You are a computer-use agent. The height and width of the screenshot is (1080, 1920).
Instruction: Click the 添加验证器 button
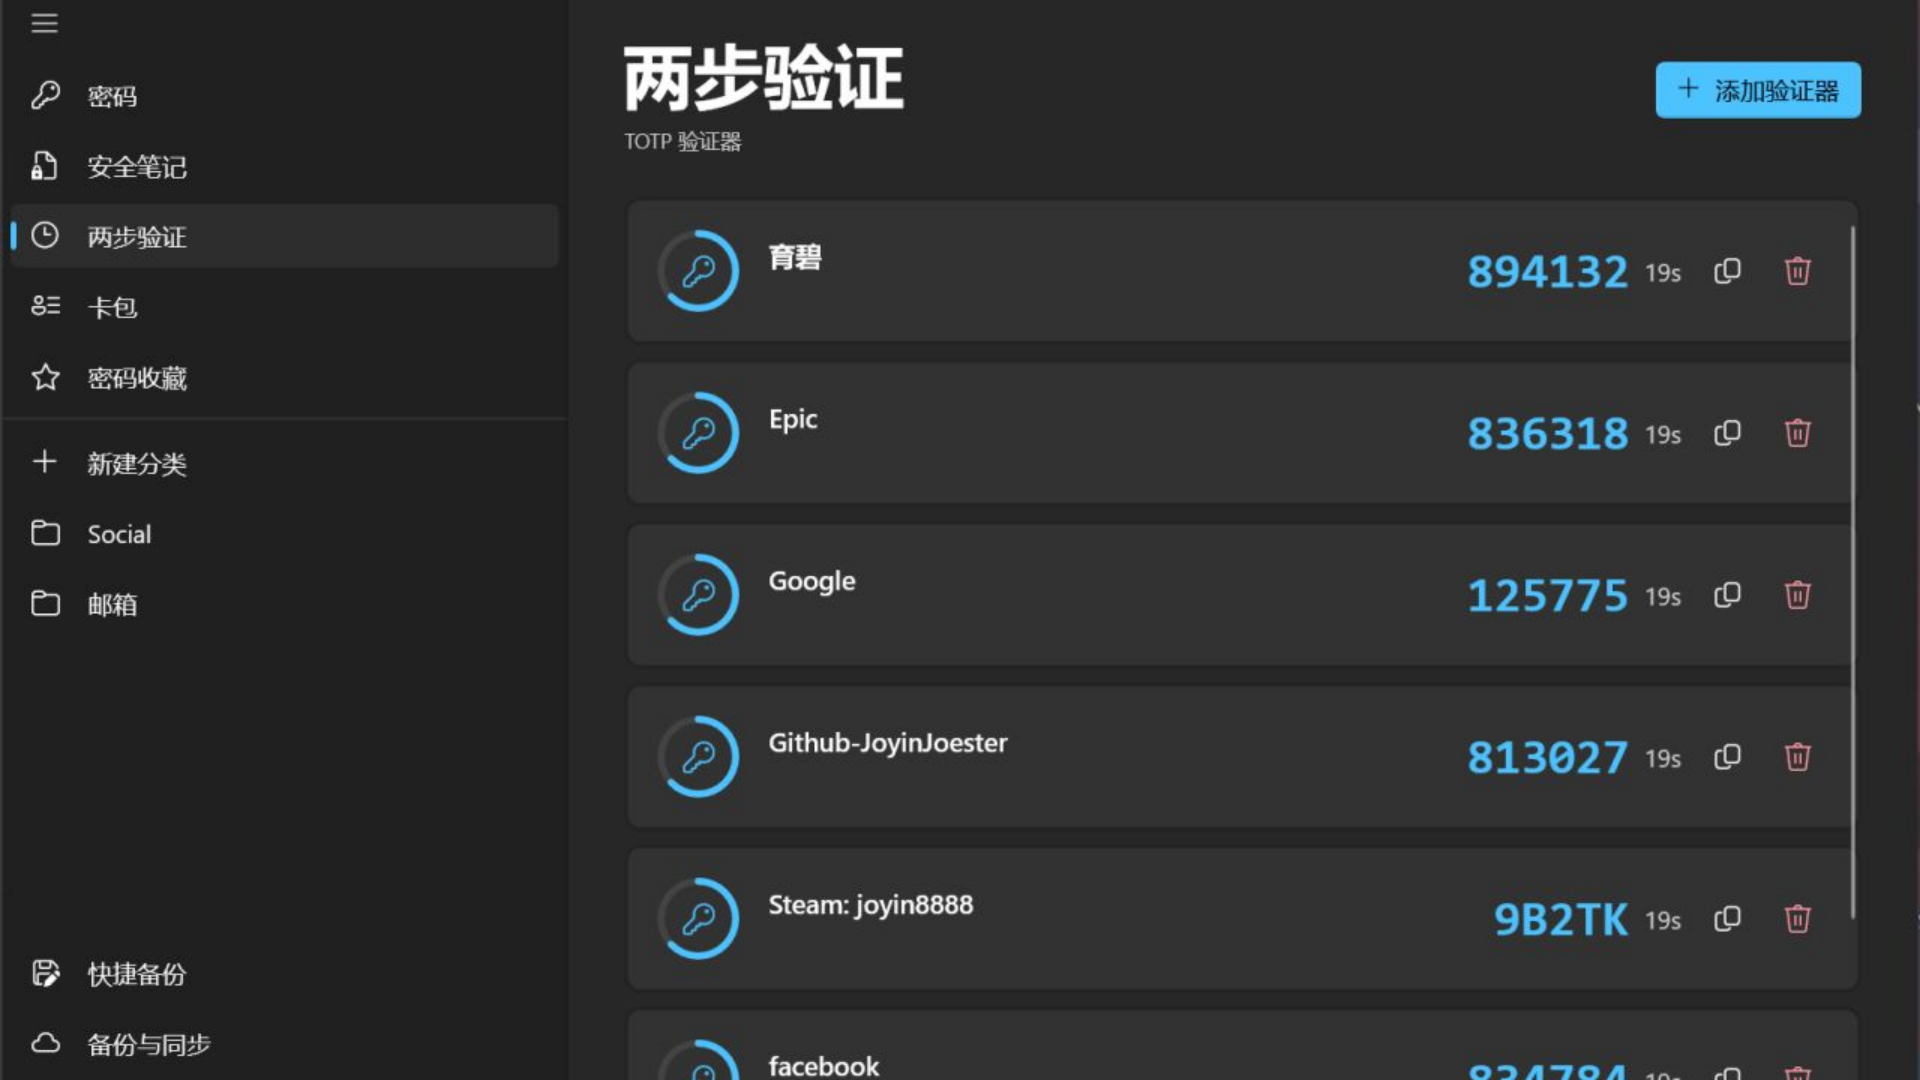click(x=1758, y=90)
